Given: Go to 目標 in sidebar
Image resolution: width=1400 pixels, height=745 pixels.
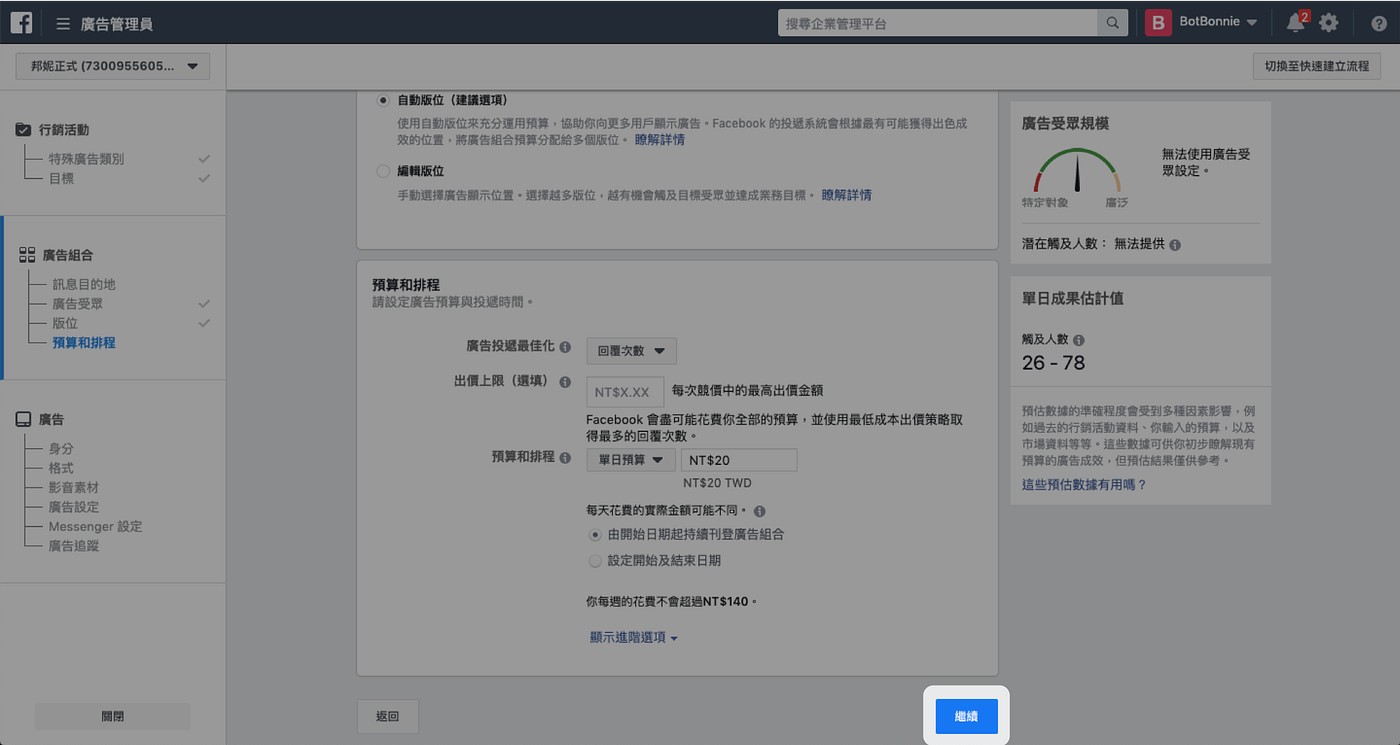Looking at the screenshot, I should point(61,178).
